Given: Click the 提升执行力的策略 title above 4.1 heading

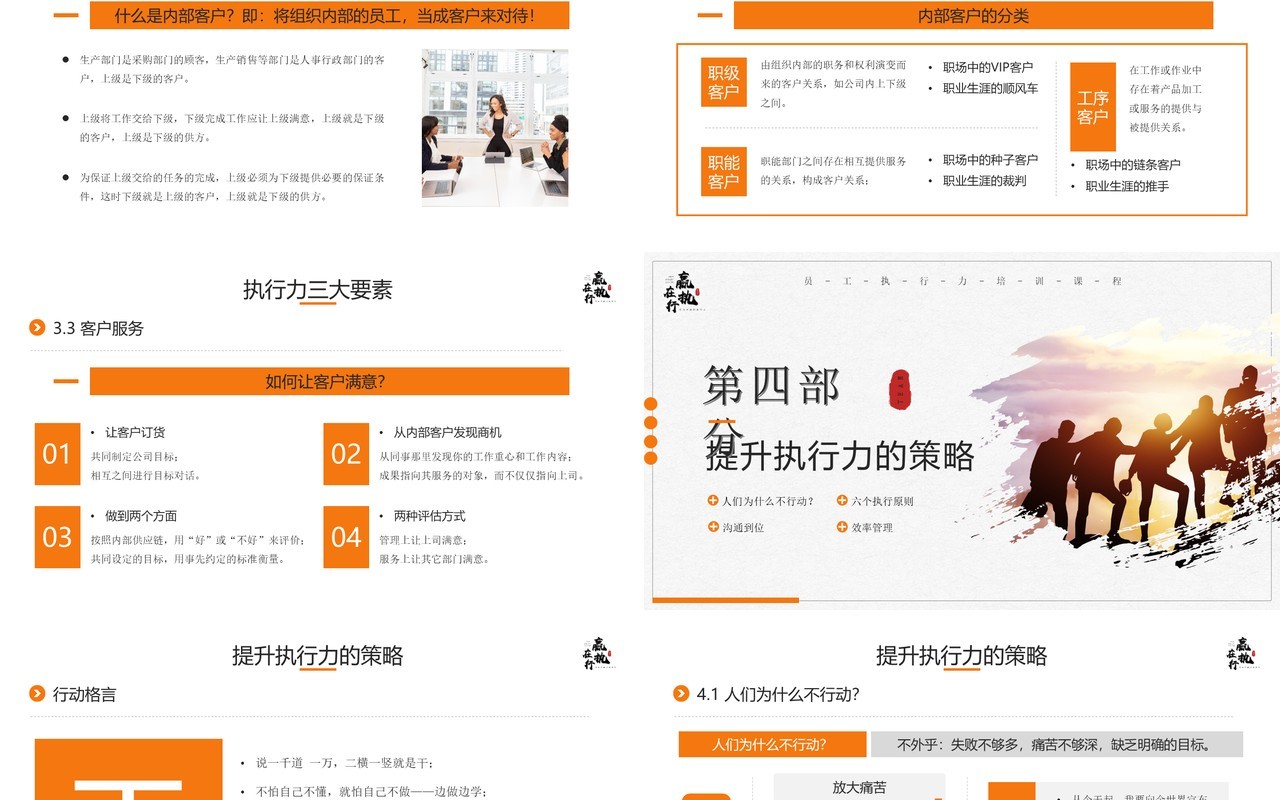Looking at the screenshot, I should (962, 656).
